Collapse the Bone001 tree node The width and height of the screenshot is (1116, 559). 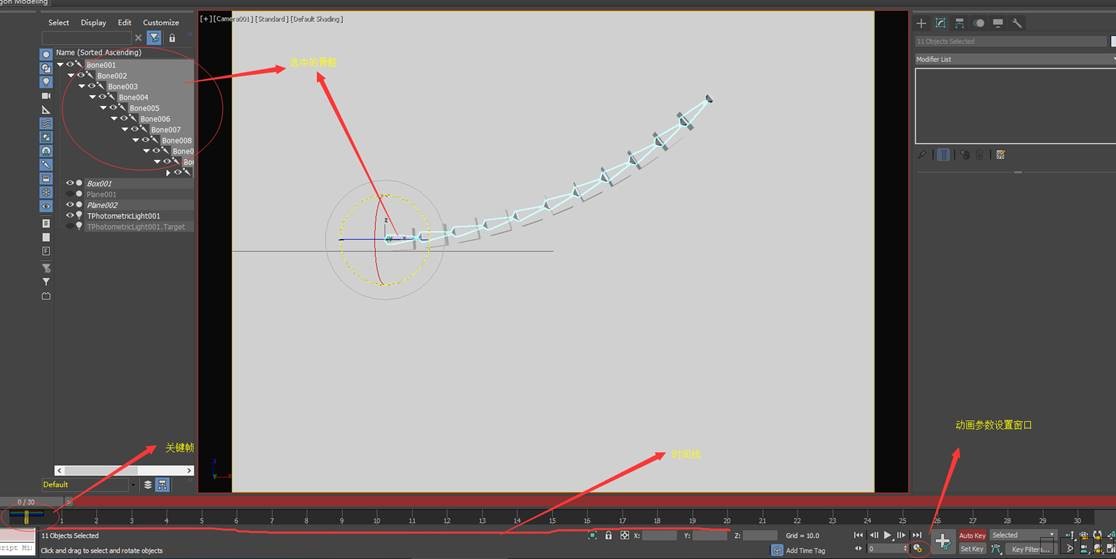tap(60, 65)
